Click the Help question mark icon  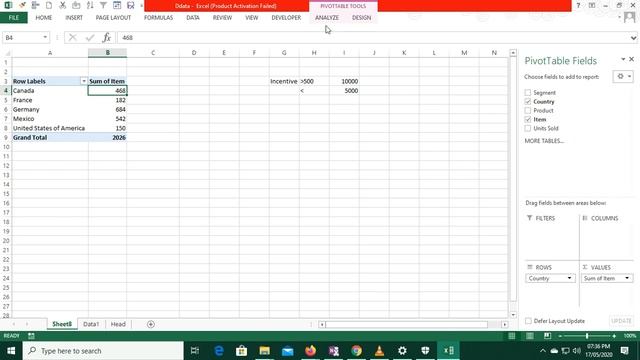[578, 5]
